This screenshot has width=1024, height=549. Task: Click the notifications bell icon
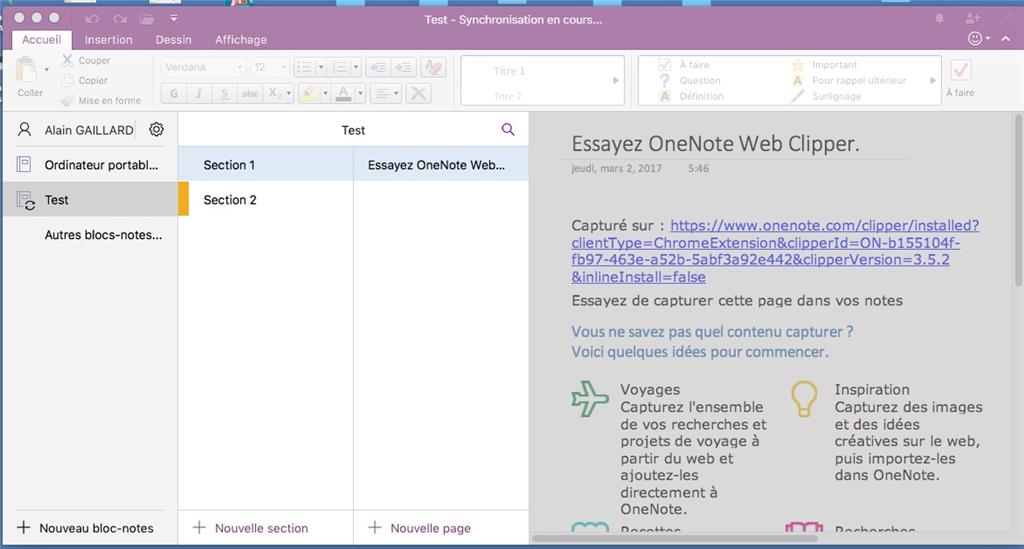click(939, 19)
